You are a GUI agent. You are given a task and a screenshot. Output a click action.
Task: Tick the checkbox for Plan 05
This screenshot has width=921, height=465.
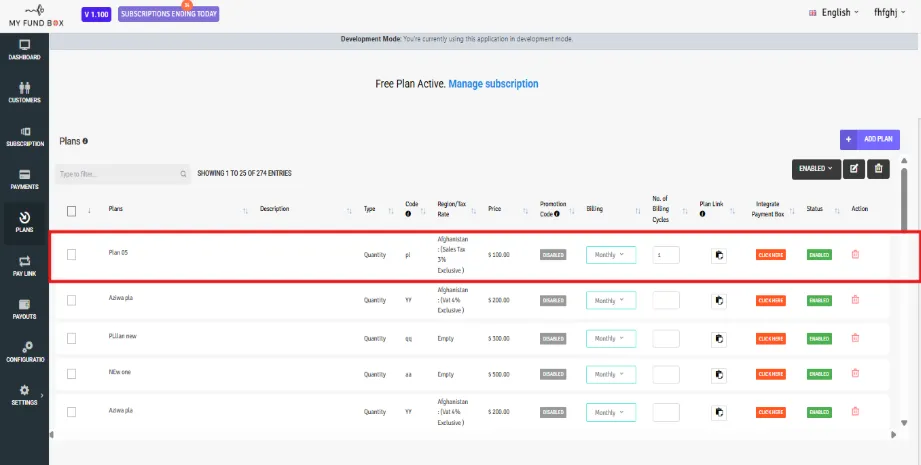point(72,255)
